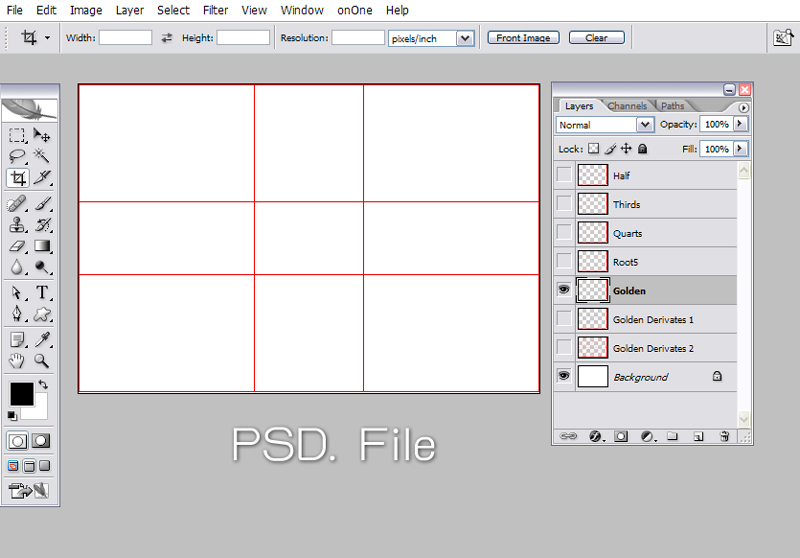800x558 pixels.
Task: Swap foreground and background colors
Action: [x=43, y=385]
